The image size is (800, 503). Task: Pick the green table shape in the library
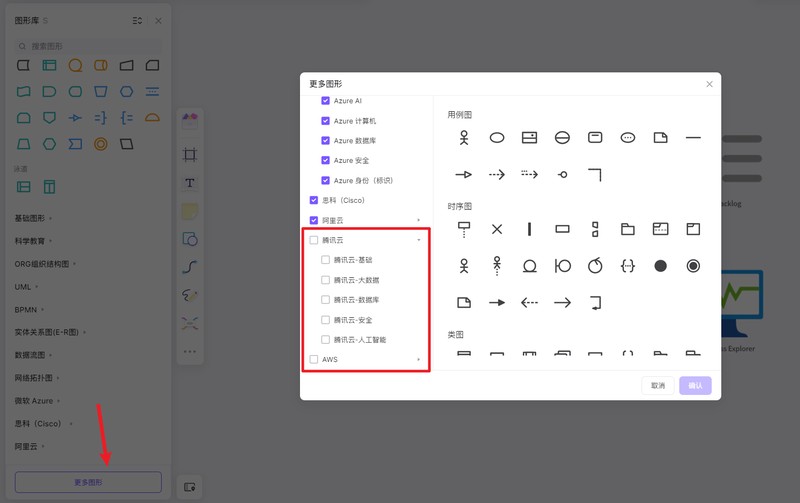pos(49,65)
